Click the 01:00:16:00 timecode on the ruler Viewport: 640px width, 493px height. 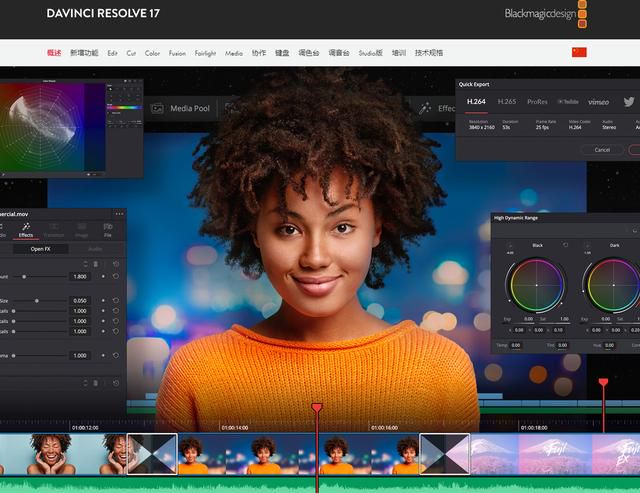coord(384,428)
